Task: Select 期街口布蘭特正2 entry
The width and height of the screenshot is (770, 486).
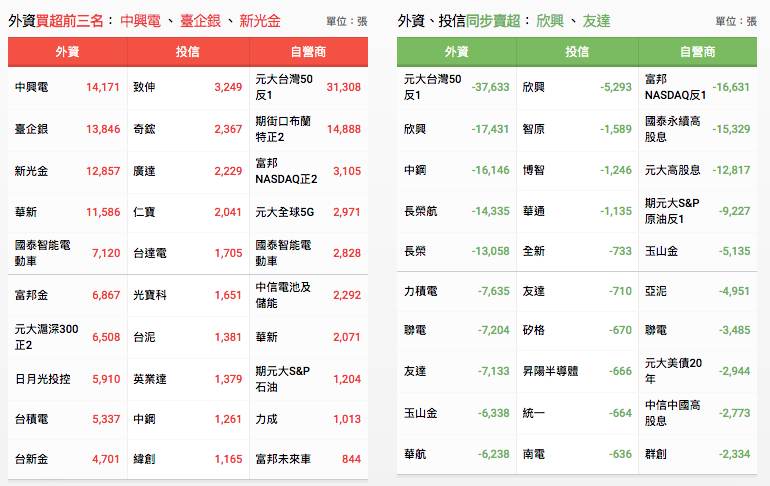Action: coord(283,129)
